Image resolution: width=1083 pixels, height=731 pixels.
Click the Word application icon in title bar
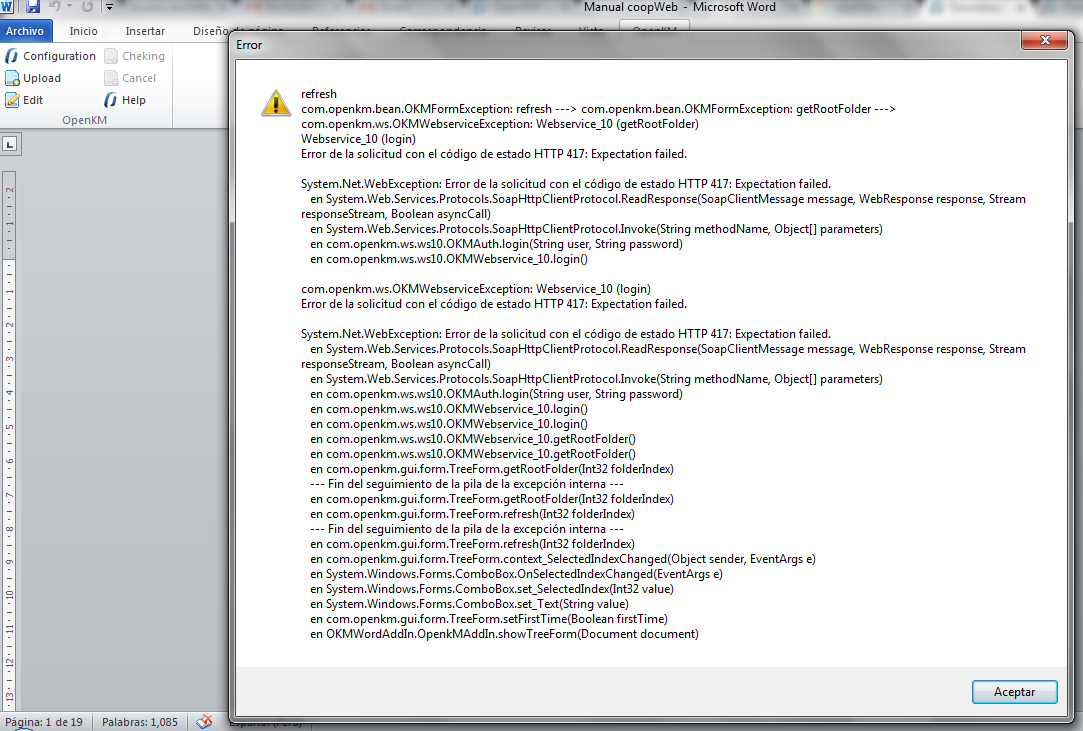7,7
